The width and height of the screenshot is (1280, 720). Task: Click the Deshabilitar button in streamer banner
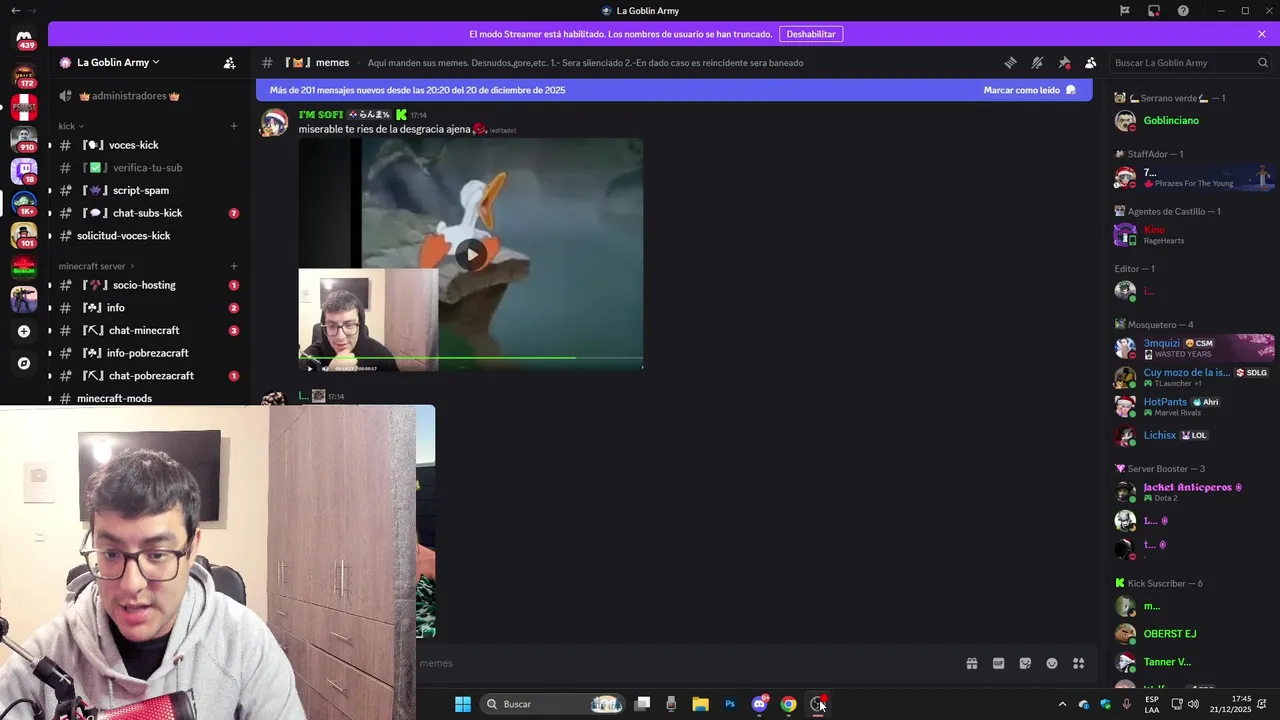pyautogui.click(x=810, y=34)
